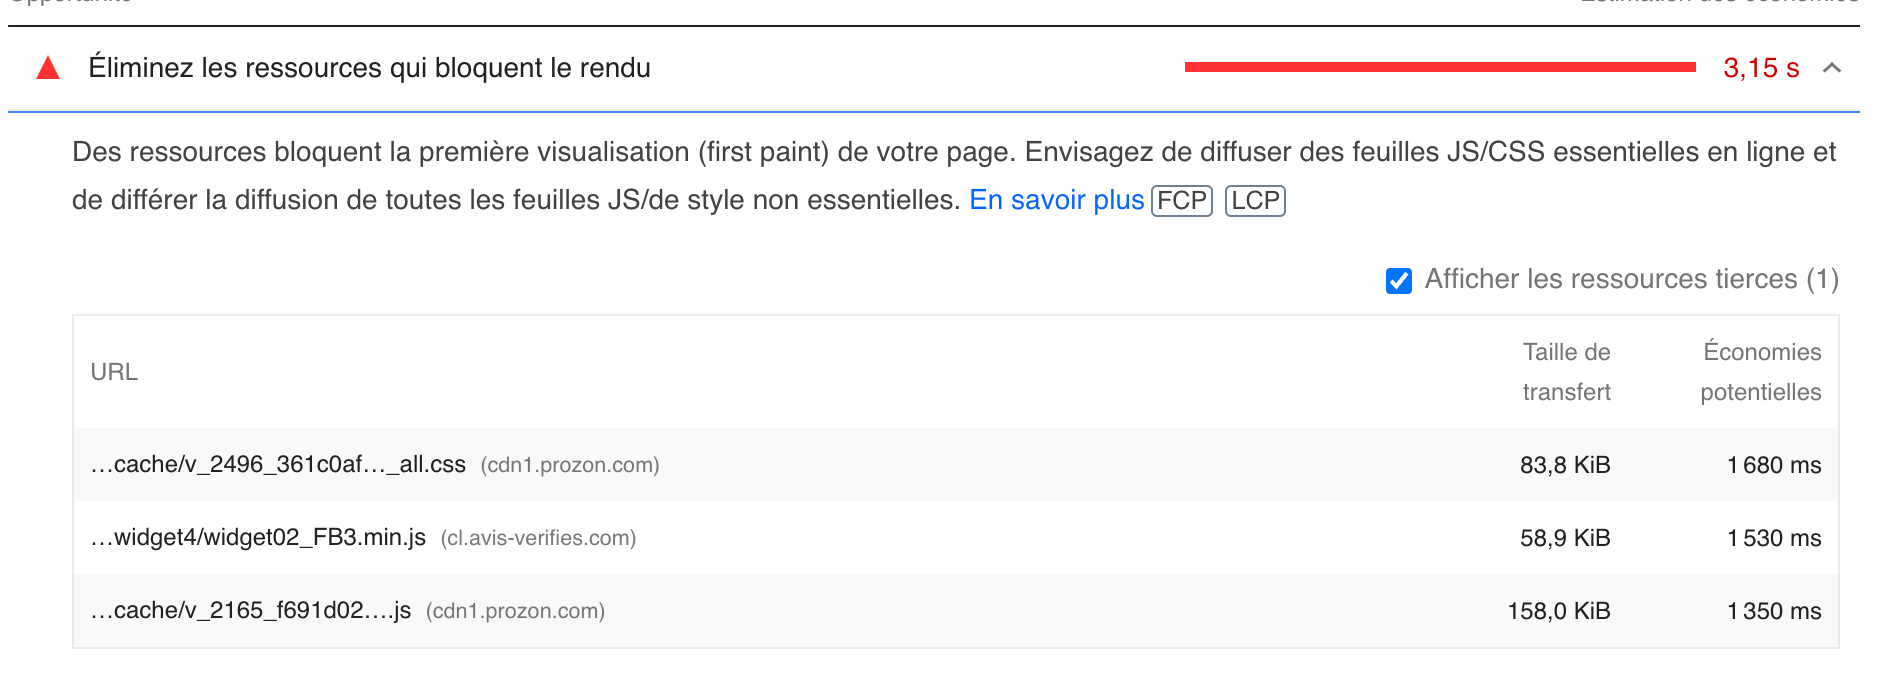Click the LCP metric badge
This screenshot has width=1878, height=676.
point(1255,201)
